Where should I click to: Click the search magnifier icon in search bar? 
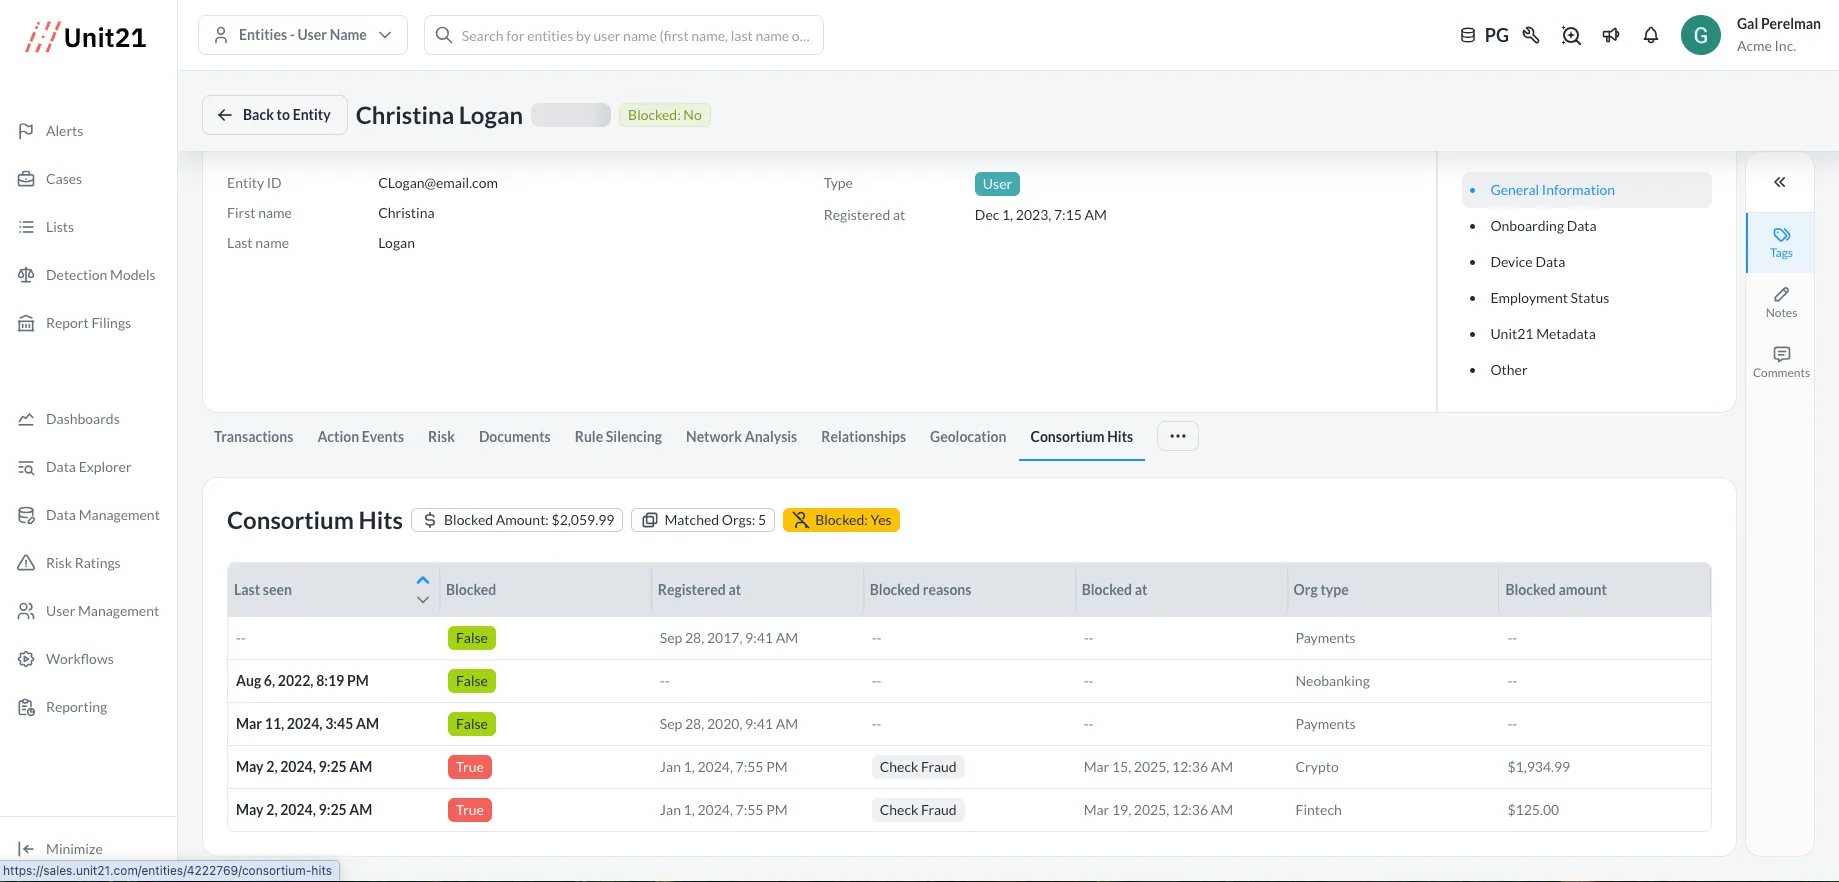444,35
